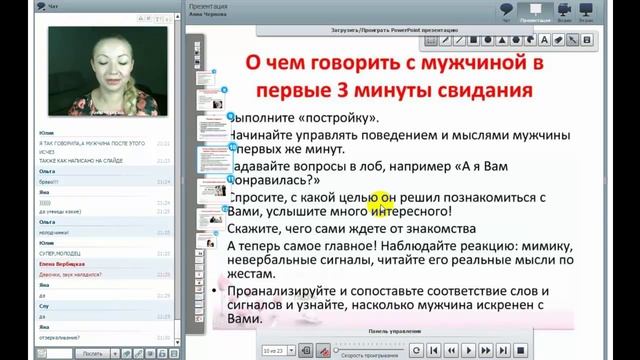Open the Презентация tab in header
Viewport: 640px width, 360px height.
[x=535, y=12]
